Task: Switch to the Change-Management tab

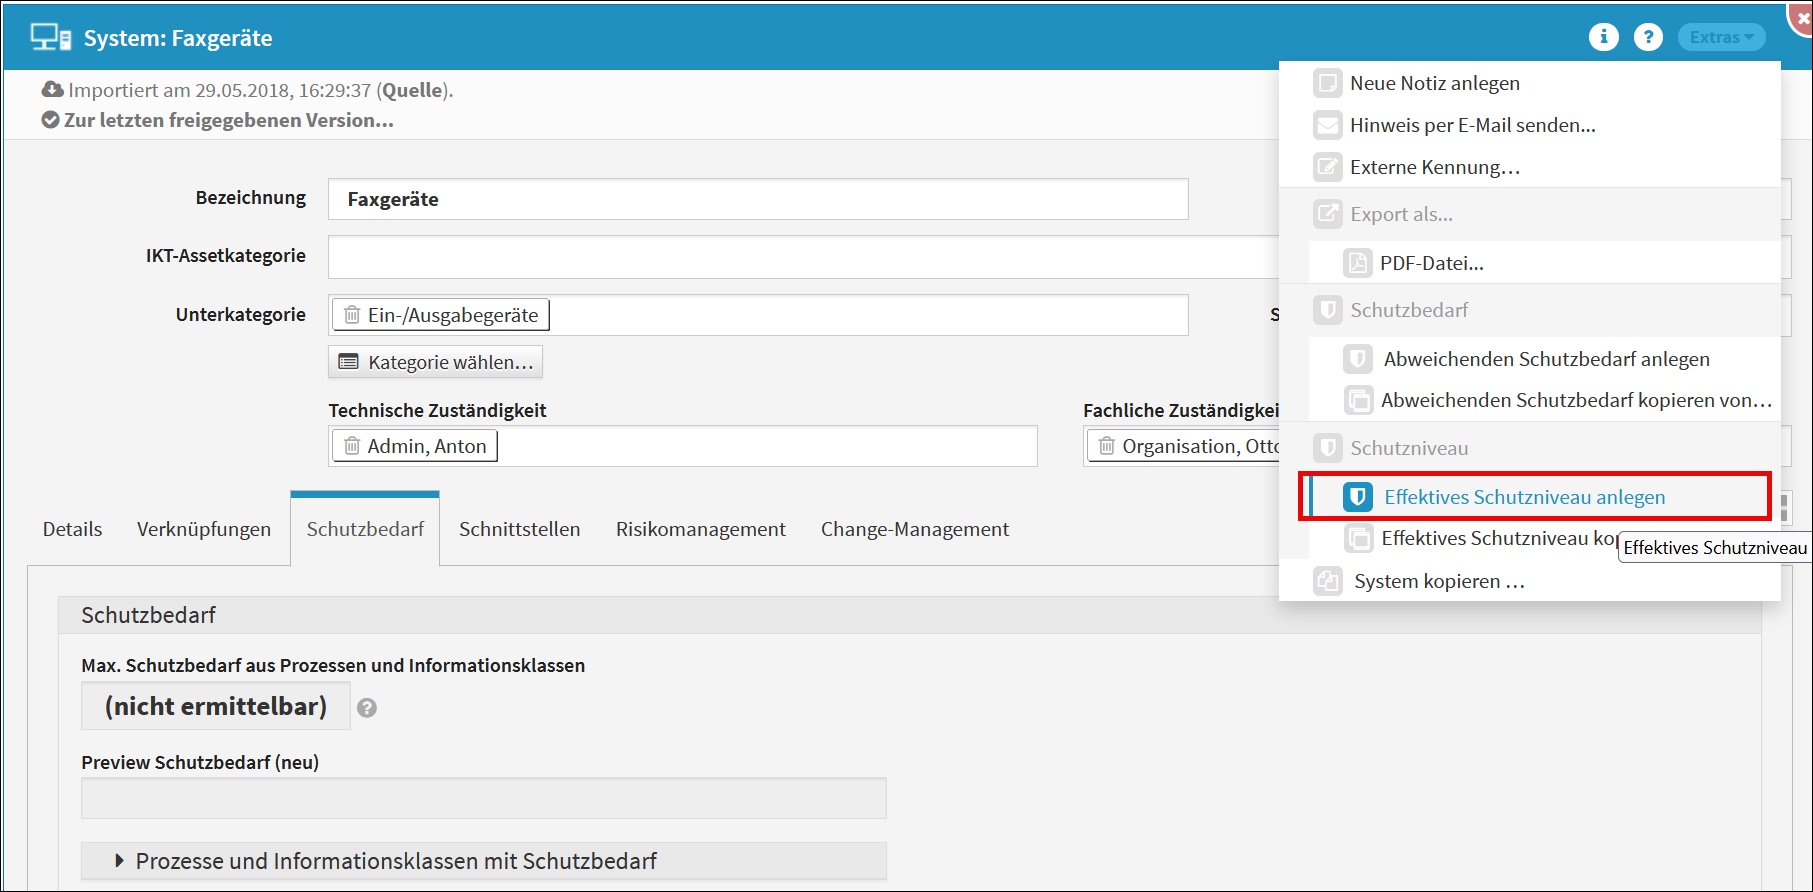Action: point(914,529)
